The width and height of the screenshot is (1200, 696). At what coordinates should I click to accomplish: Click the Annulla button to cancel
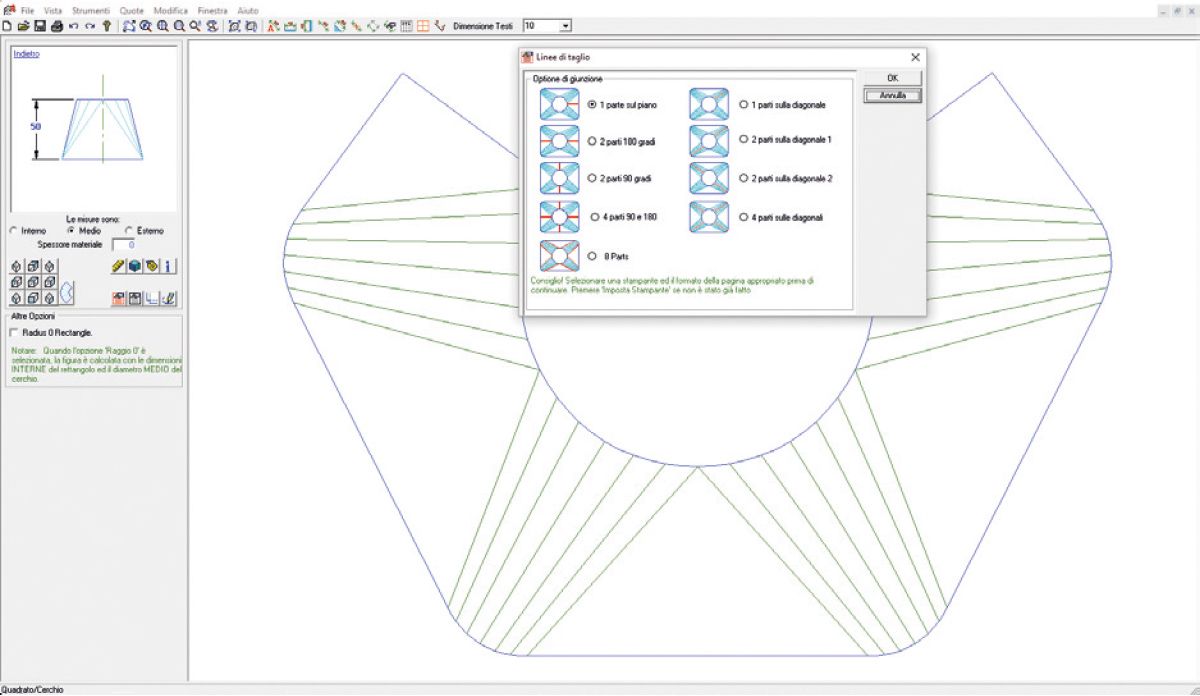[892, 96]
